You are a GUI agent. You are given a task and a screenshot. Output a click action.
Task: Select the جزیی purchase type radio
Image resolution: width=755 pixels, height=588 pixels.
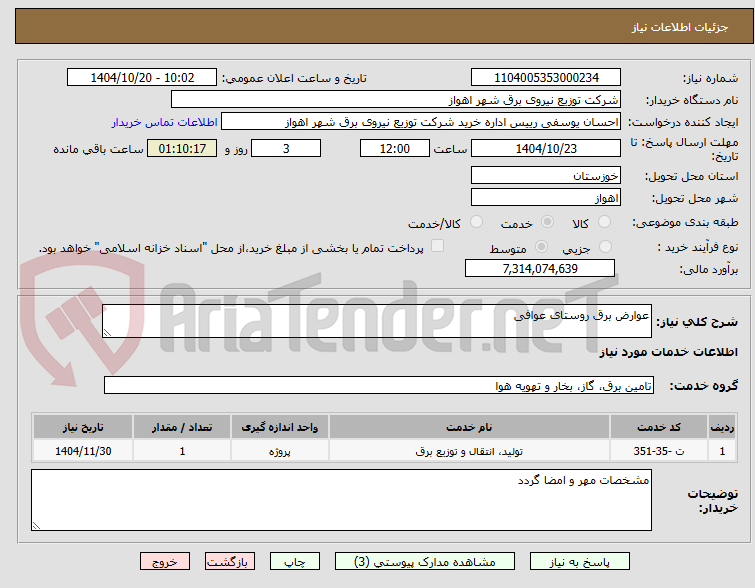605,247
